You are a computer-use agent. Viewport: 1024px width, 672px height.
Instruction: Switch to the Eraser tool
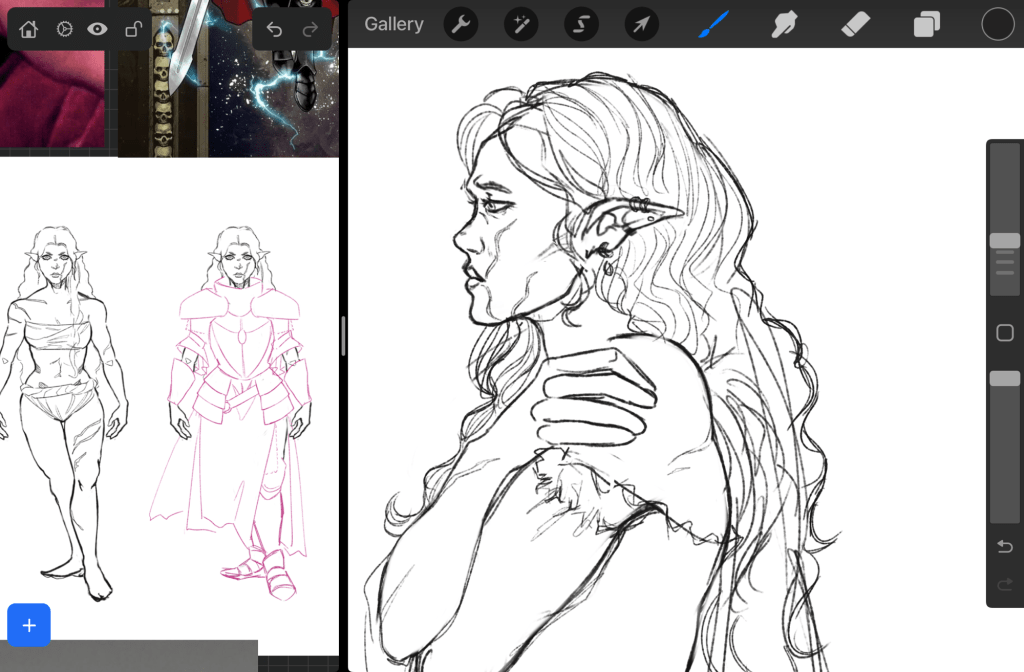[x=856, y=24]
